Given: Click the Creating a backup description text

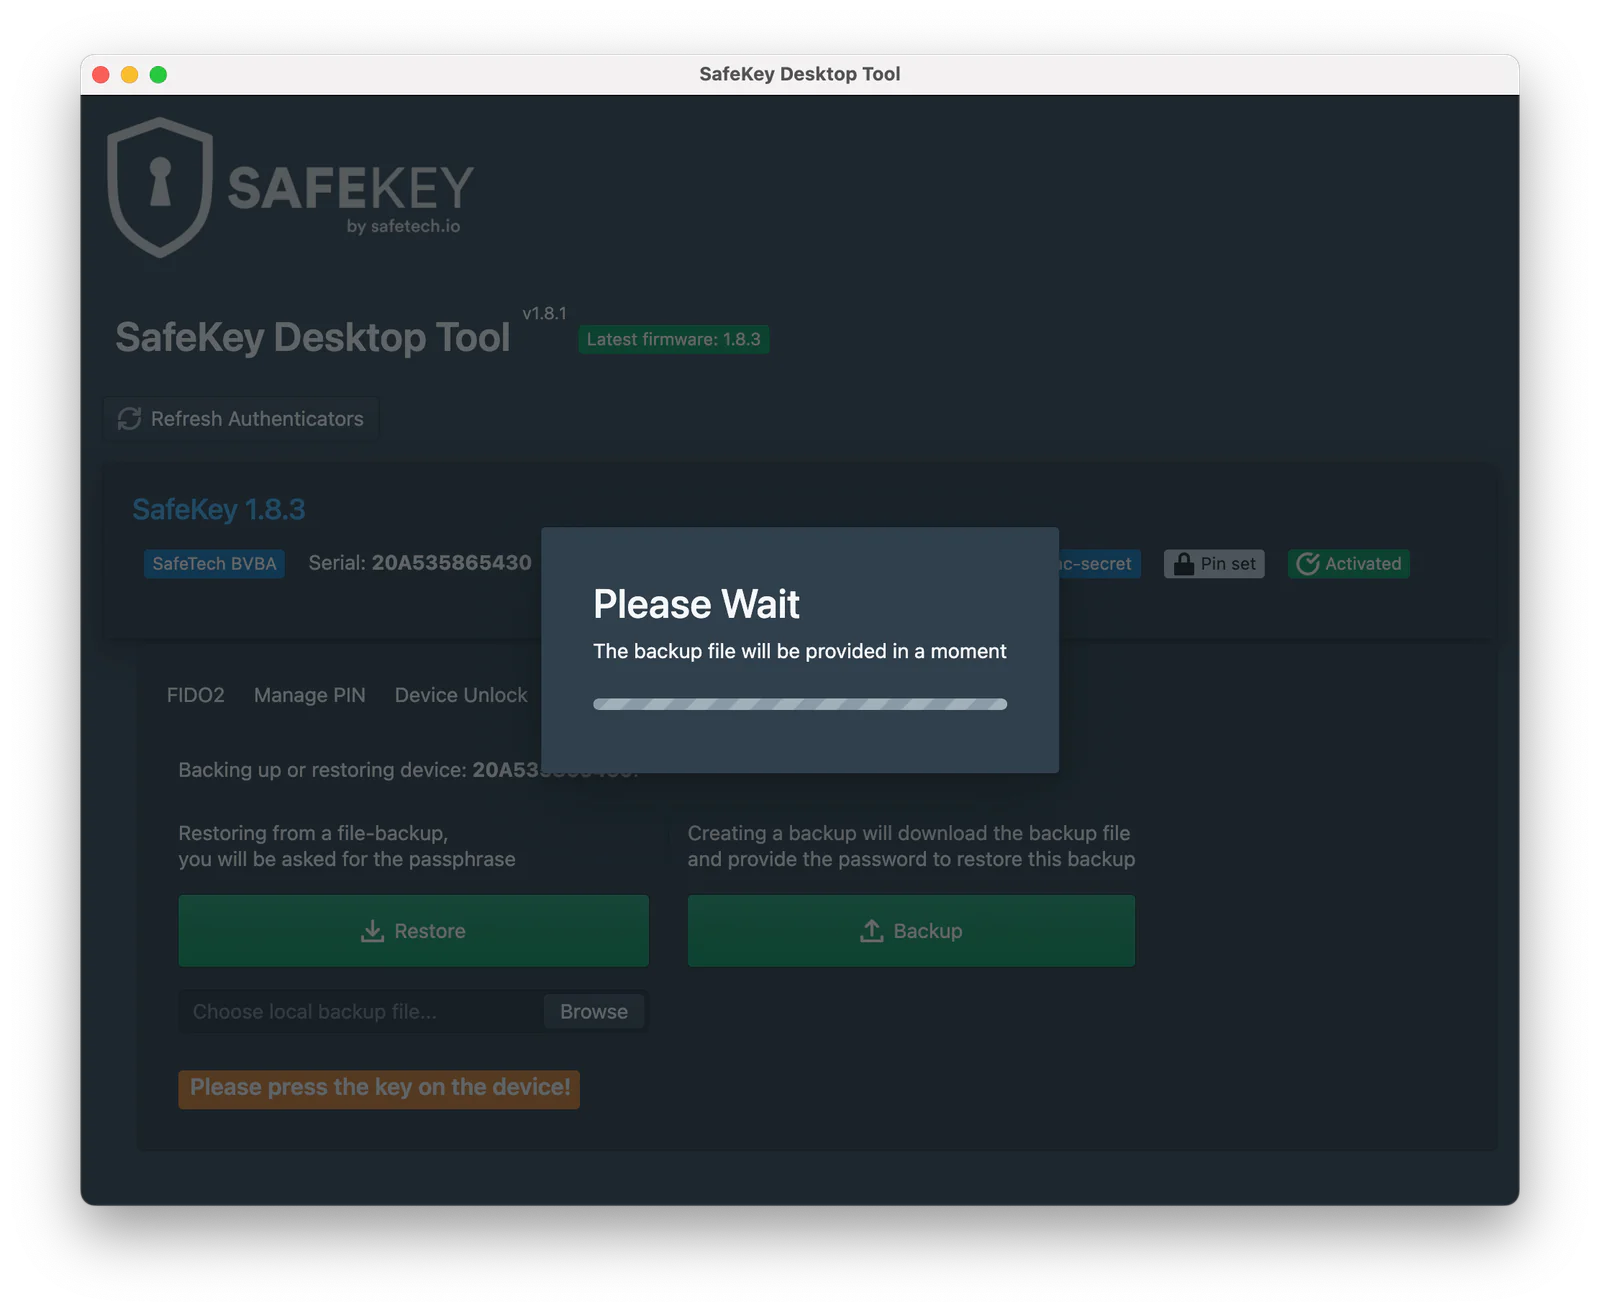Looking at the screenshot, I should 911,846.
